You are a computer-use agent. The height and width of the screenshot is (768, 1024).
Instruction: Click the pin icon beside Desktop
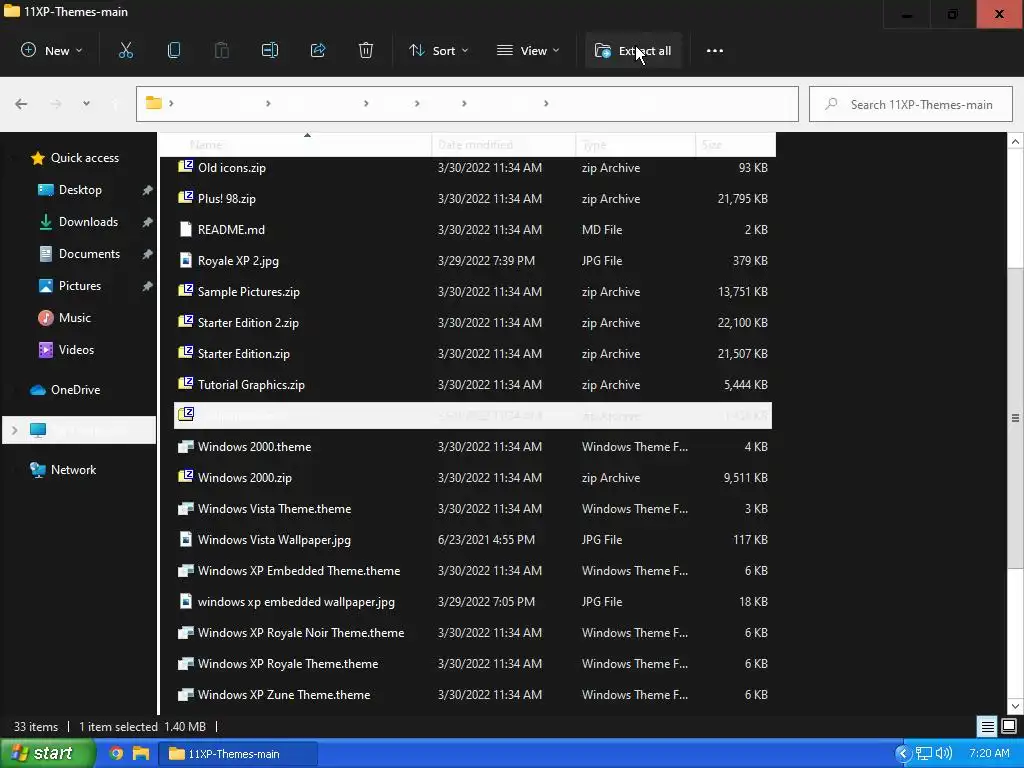[x=147, y=190]
